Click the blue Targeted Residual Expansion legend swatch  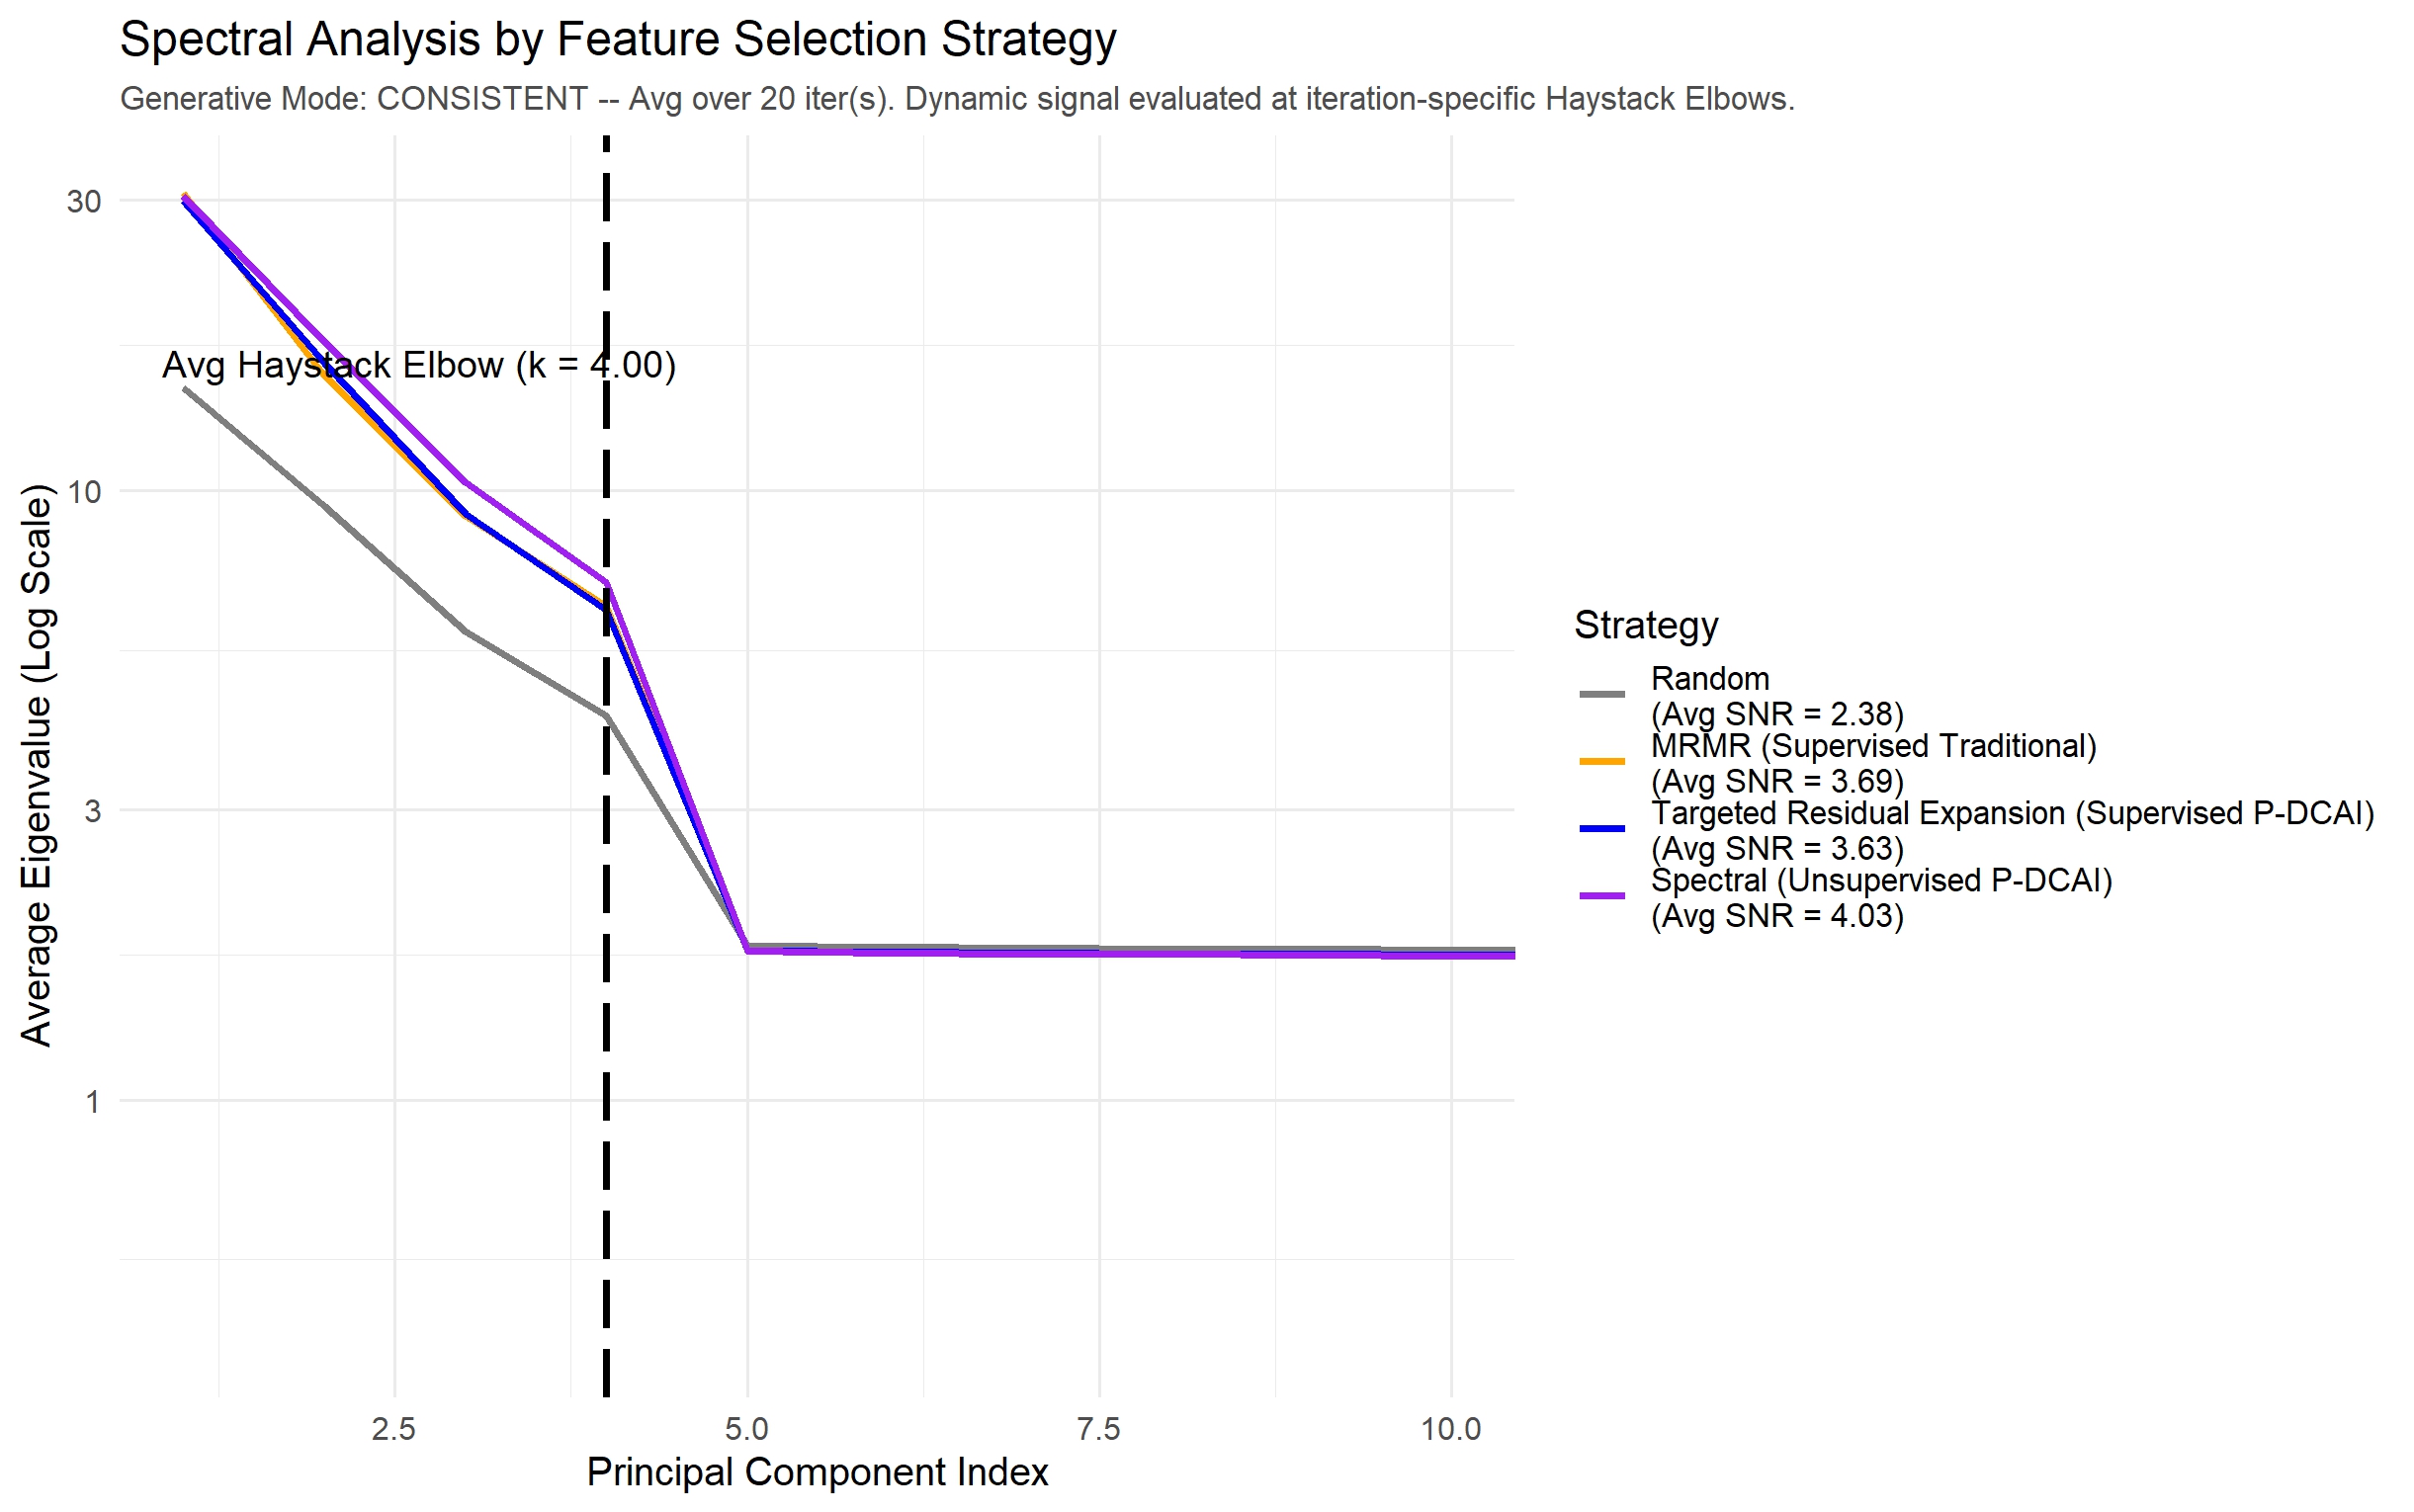(x=1602, y=829)
